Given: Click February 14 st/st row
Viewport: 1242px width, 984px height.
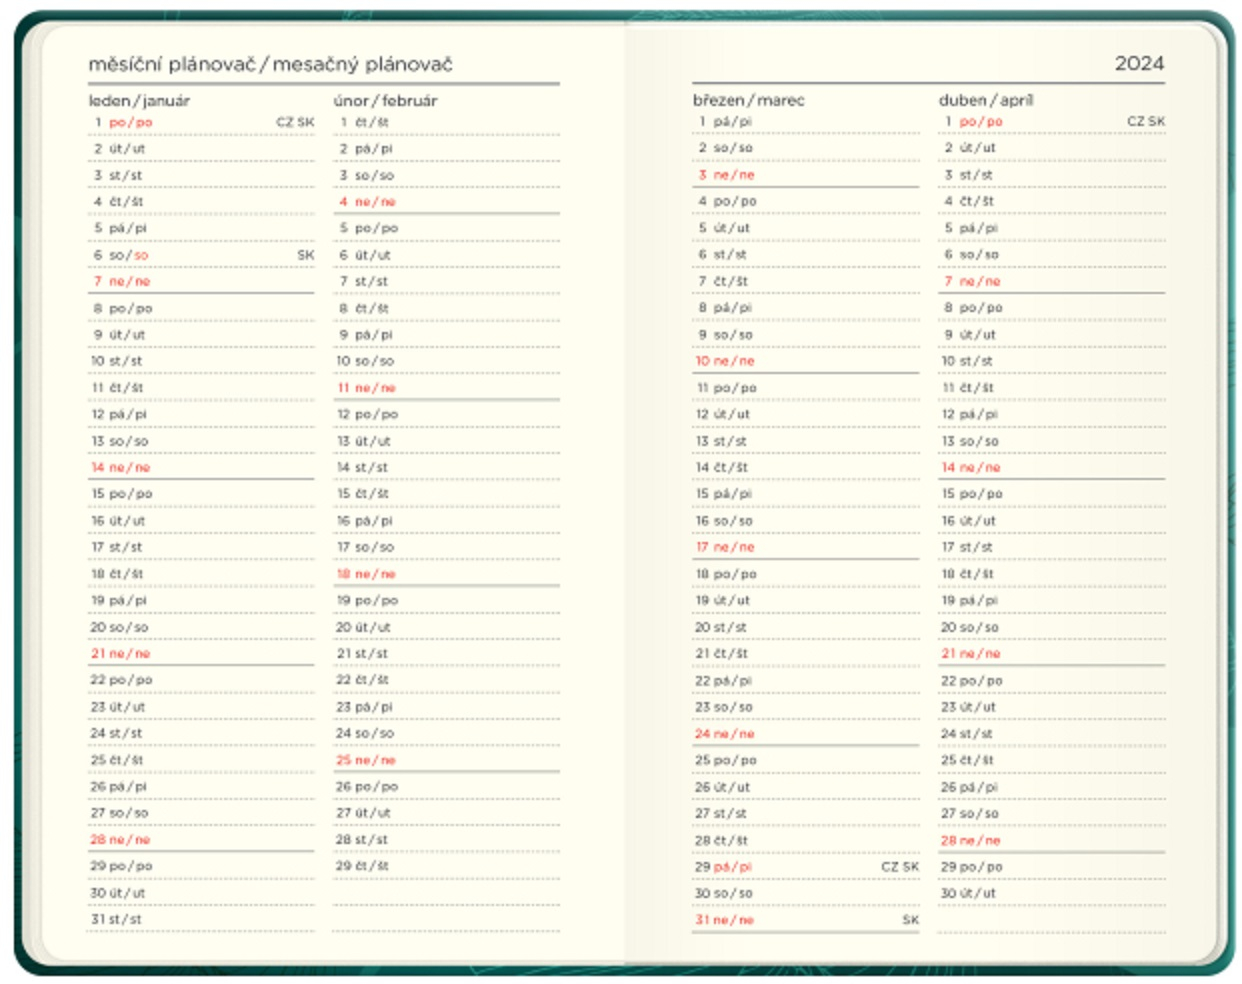Looking at the screenshot, I should pyautogui.click(x=446, y=467).
